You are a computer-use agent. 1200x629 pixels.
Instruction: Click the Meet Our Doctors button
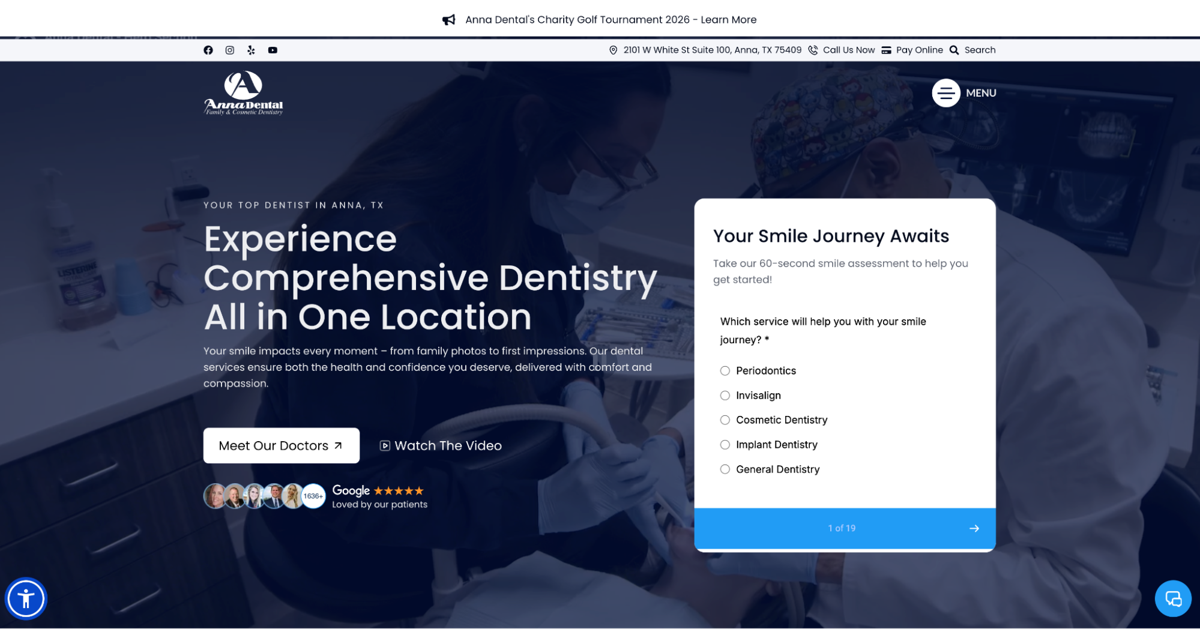281,446
